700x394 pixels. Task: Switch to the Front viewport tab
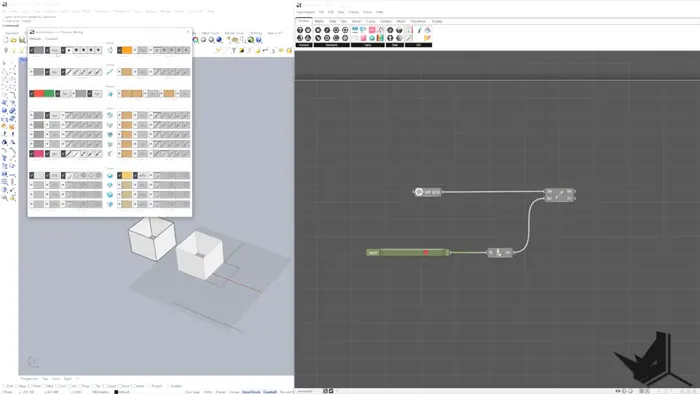(56, 379)
